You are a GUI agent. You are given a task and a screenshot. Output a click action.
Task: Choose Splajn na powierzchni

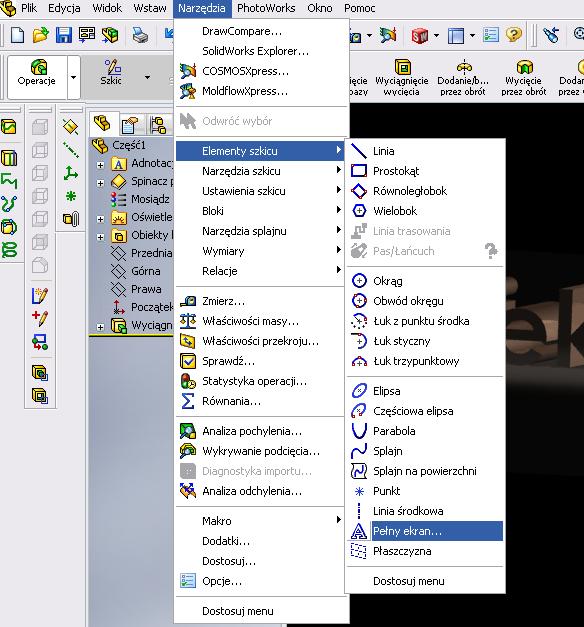click(425, 471)
